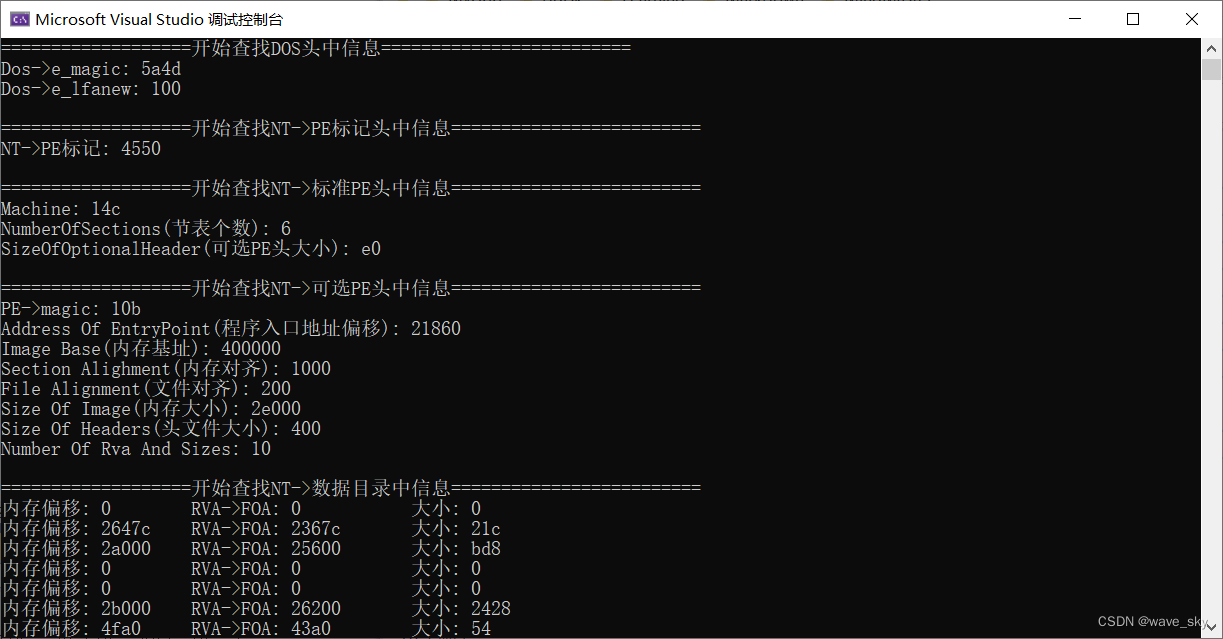Screen dimensions: 1223x639
Task: Click the Address Of EntryPoint line
Action: tap(231, 329)
